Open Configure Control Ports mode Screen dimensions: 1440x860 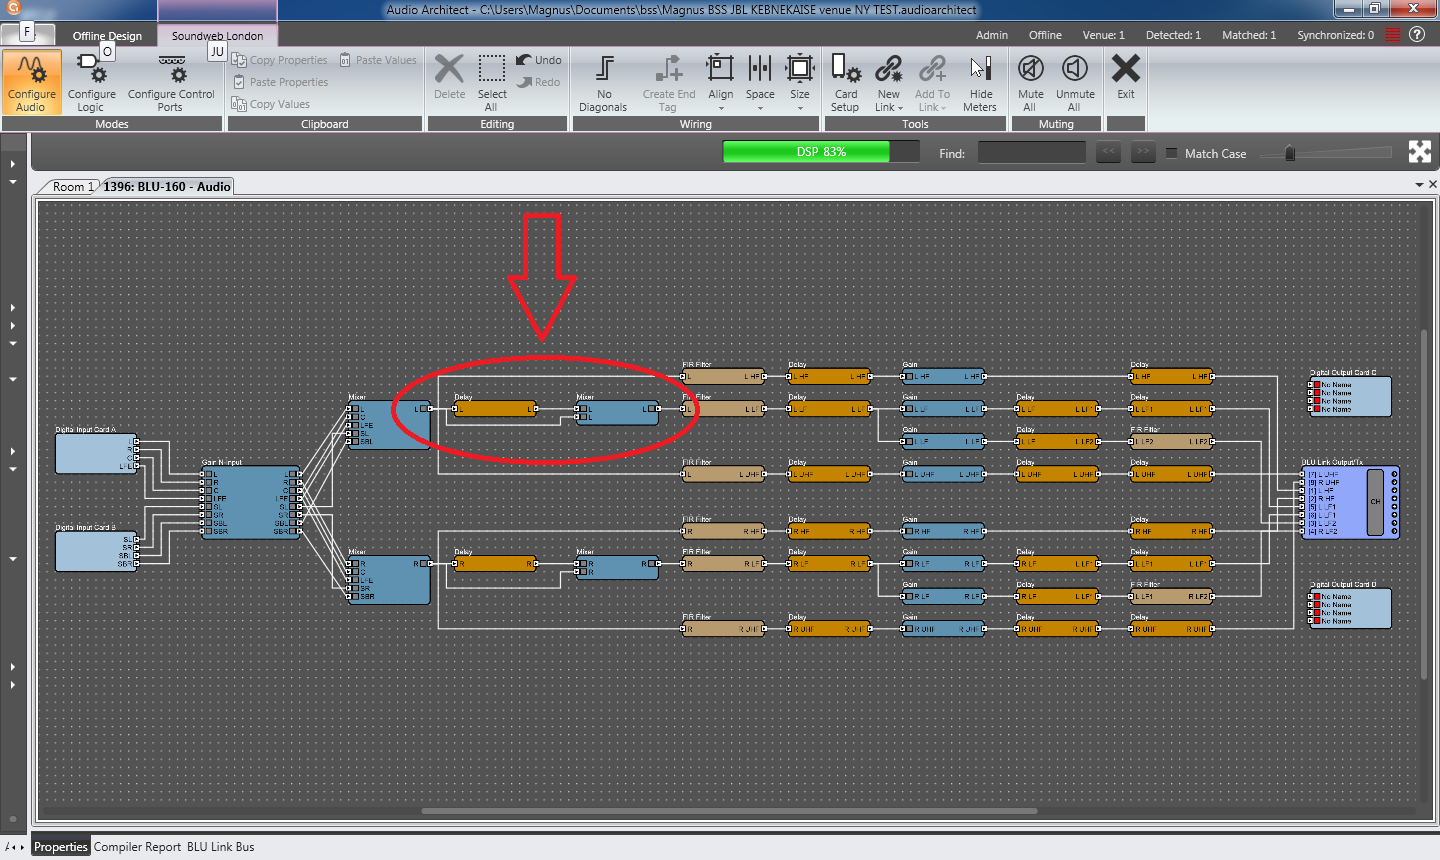tap(171, 82)
